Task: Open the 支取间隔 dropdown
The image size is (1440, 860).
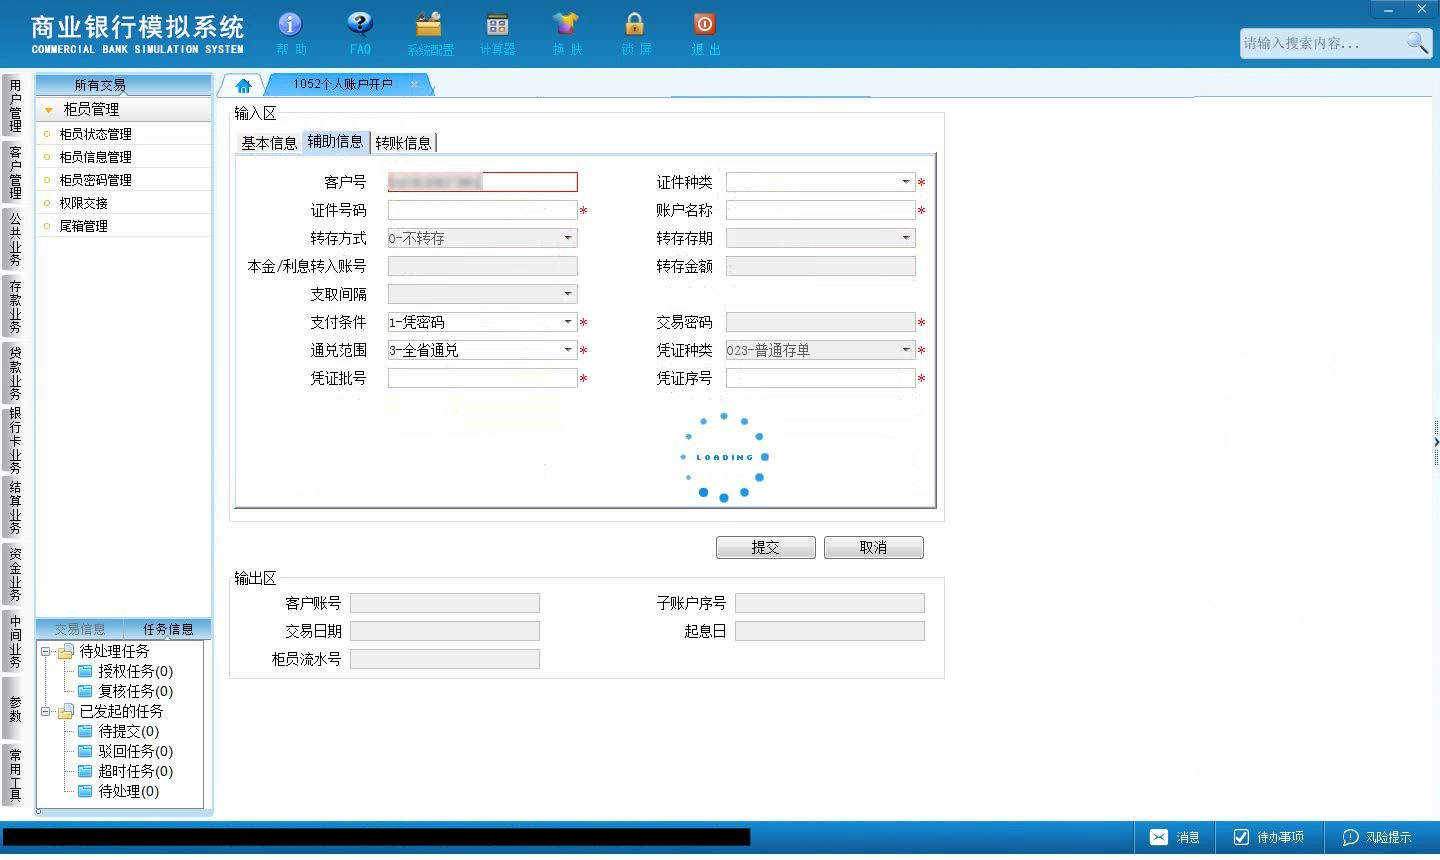Action: 568,294
